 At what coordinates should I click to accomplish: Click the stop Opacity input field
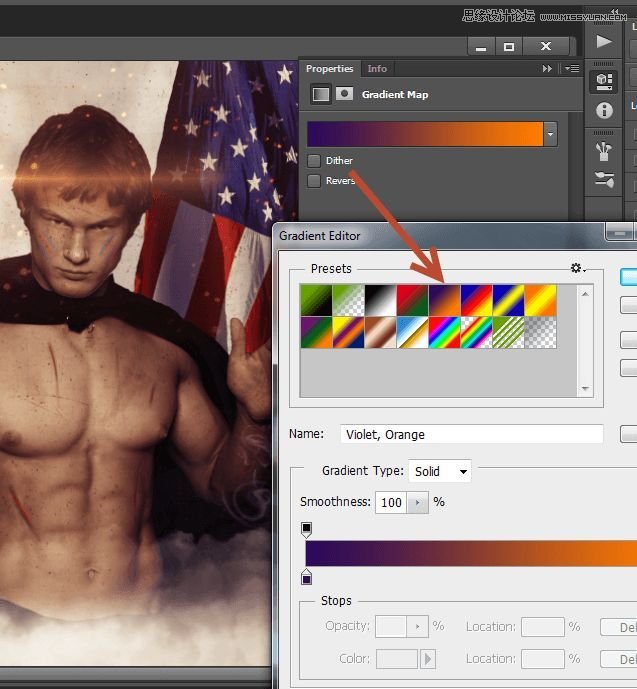pyautogui.click(x=391, y=626)
